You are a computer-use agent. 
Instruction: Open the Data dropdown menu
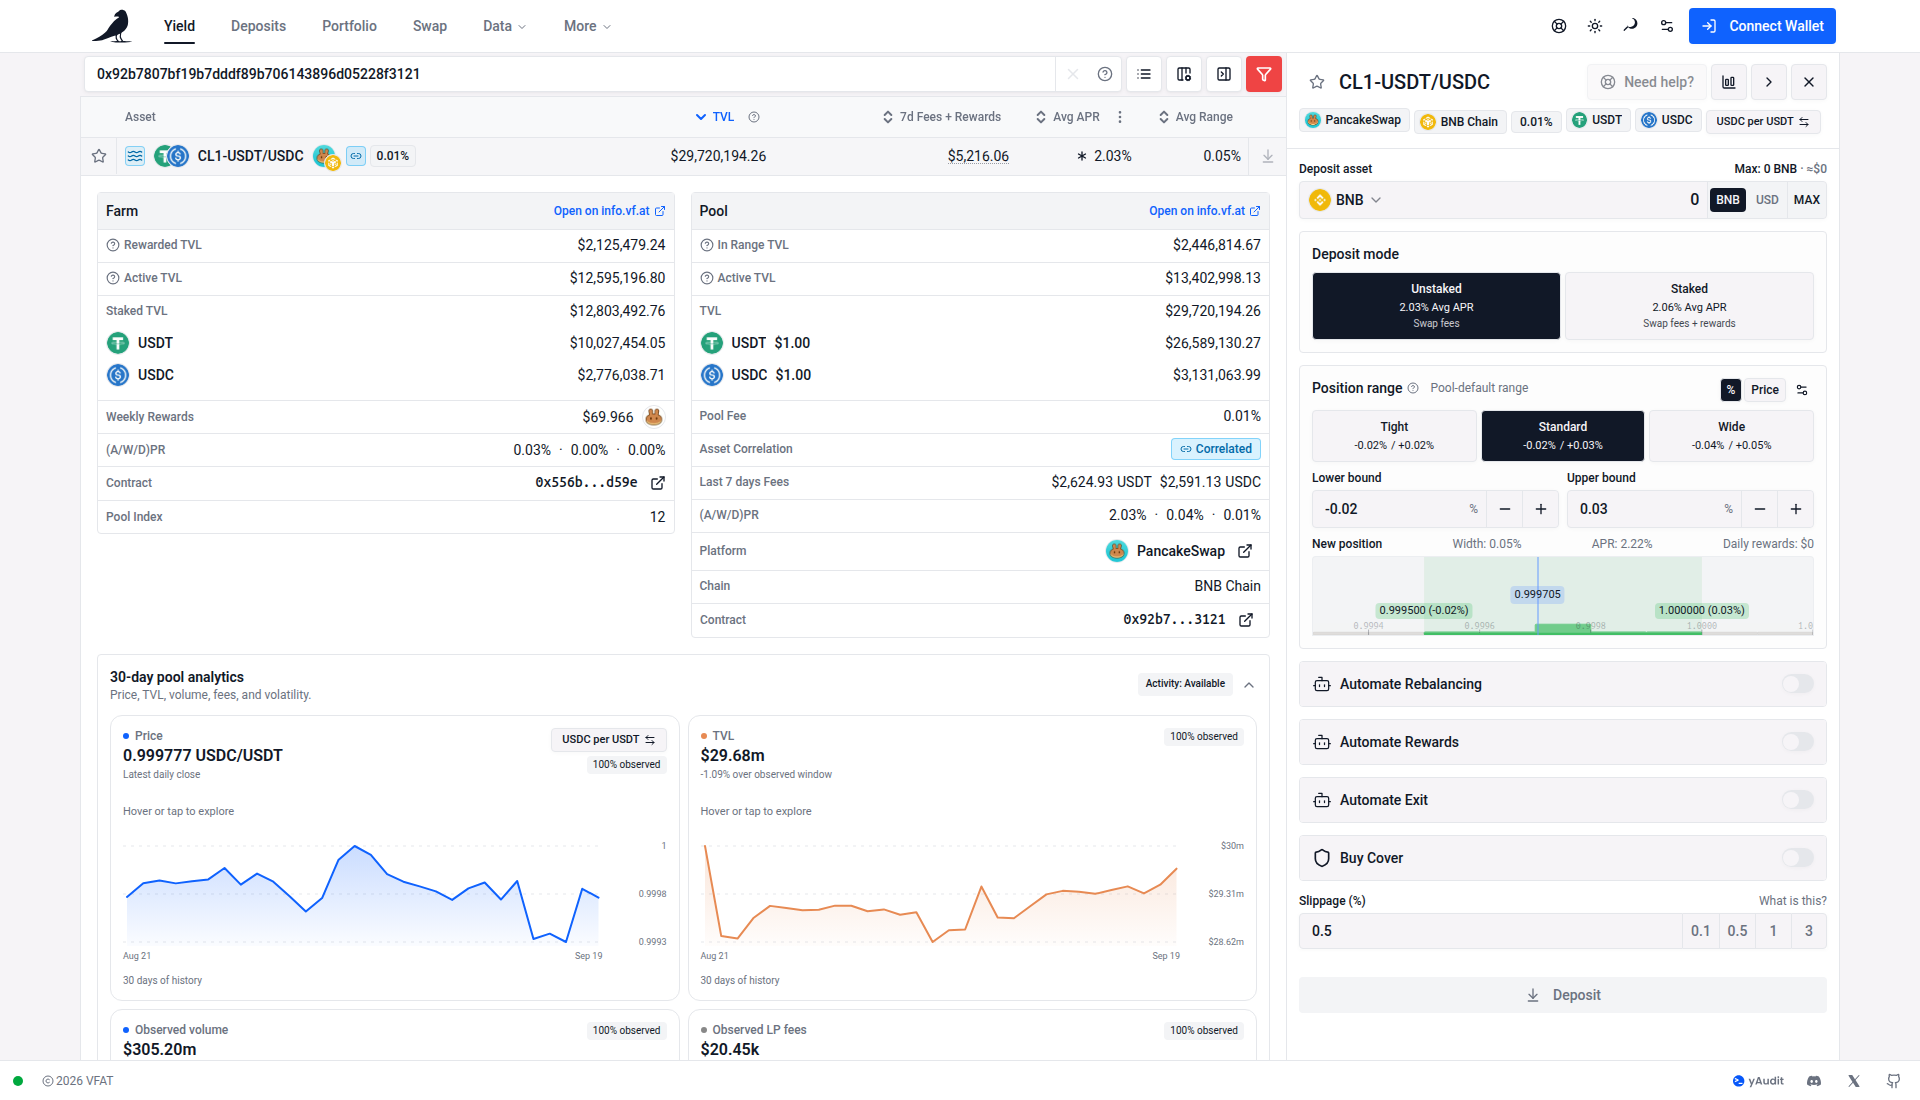[504, 26]
